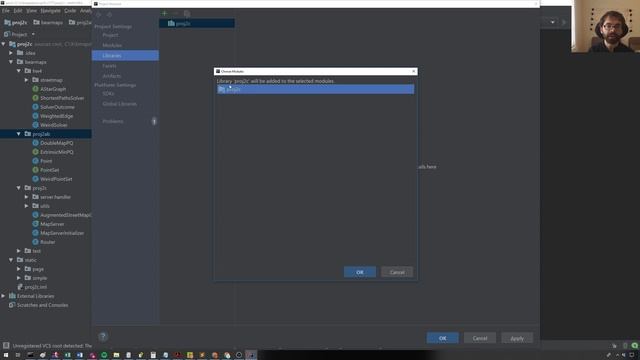Click Apply in Project Structure window
640x360 pixels.
517,338
